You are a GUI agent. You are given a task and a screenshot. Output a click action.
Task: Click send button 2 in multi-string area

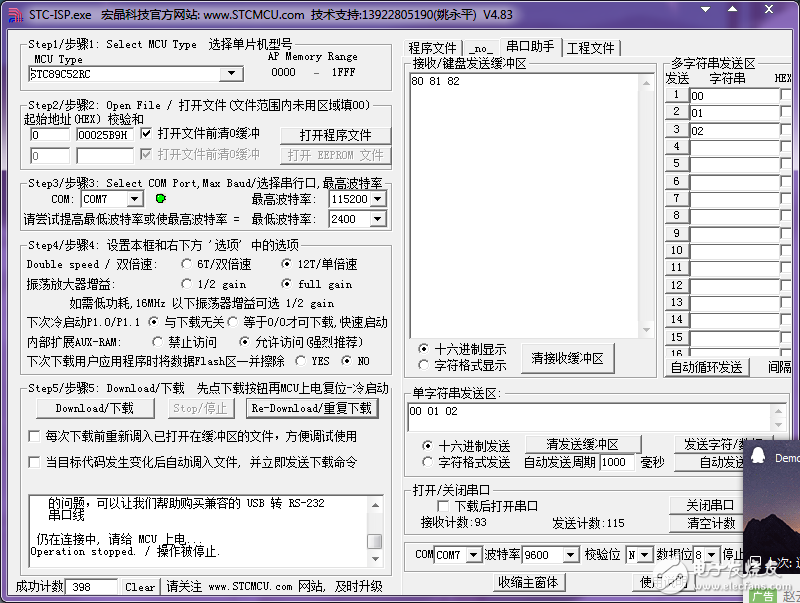click(x=677, y=112)
